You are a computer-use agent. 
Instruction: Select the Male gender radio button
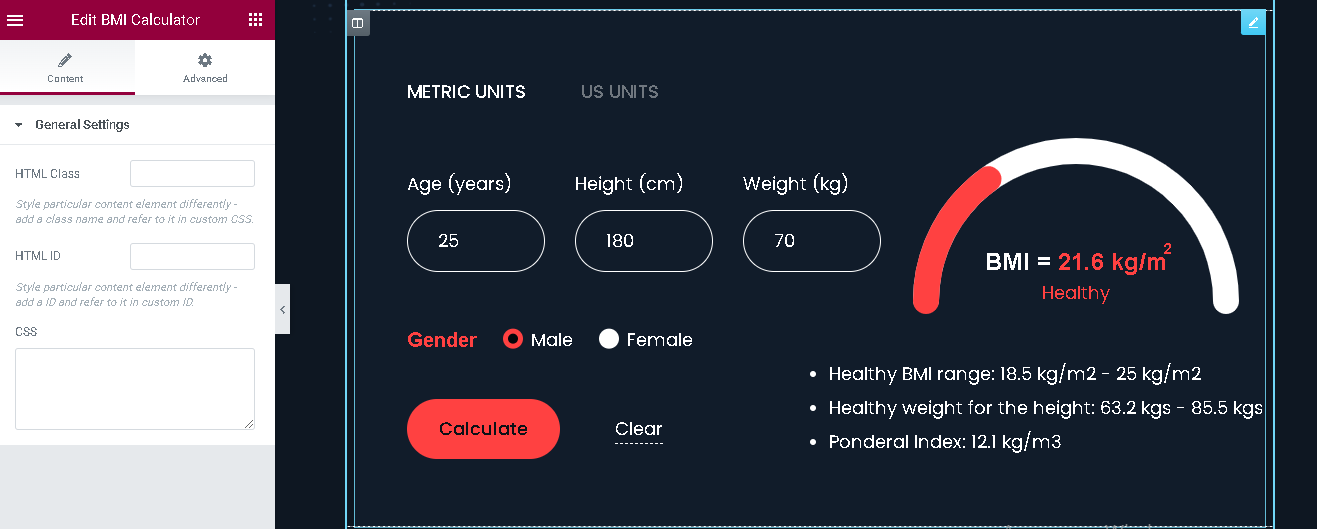click(x=513, y=339)
